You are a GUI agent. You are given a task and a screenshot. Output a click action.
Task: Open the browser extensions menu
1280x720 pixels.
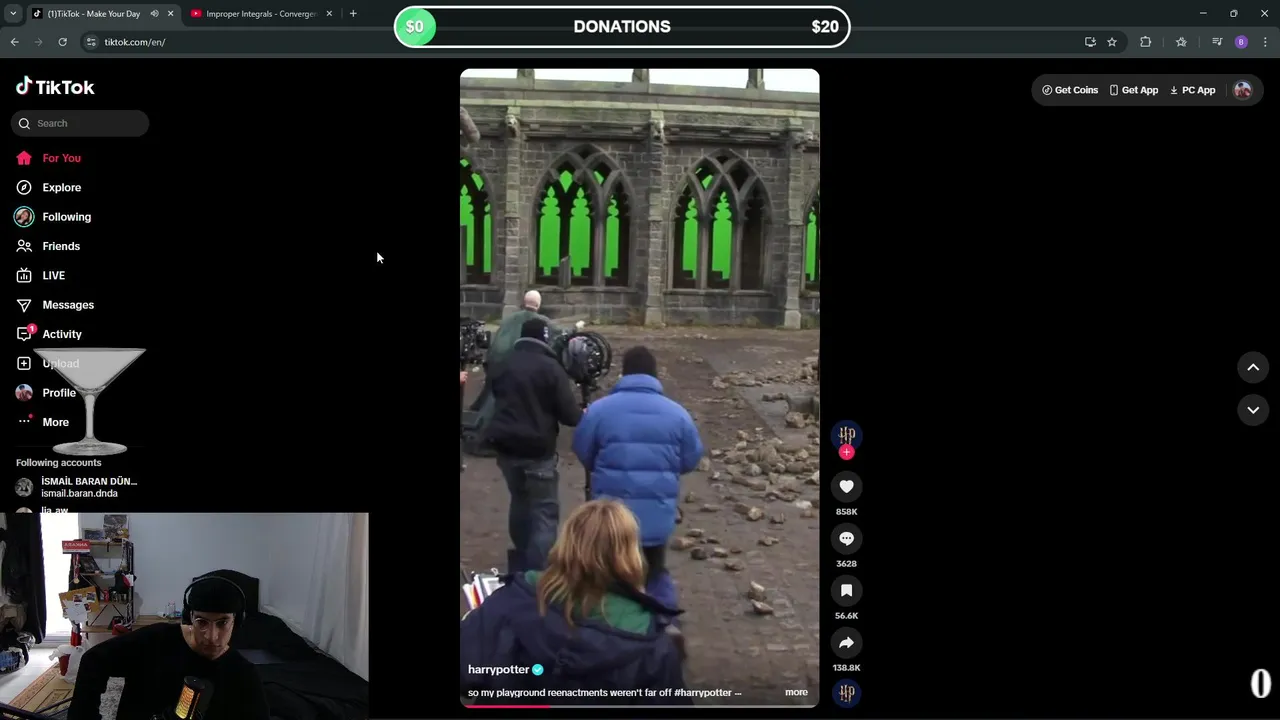tap(1145, 42)
